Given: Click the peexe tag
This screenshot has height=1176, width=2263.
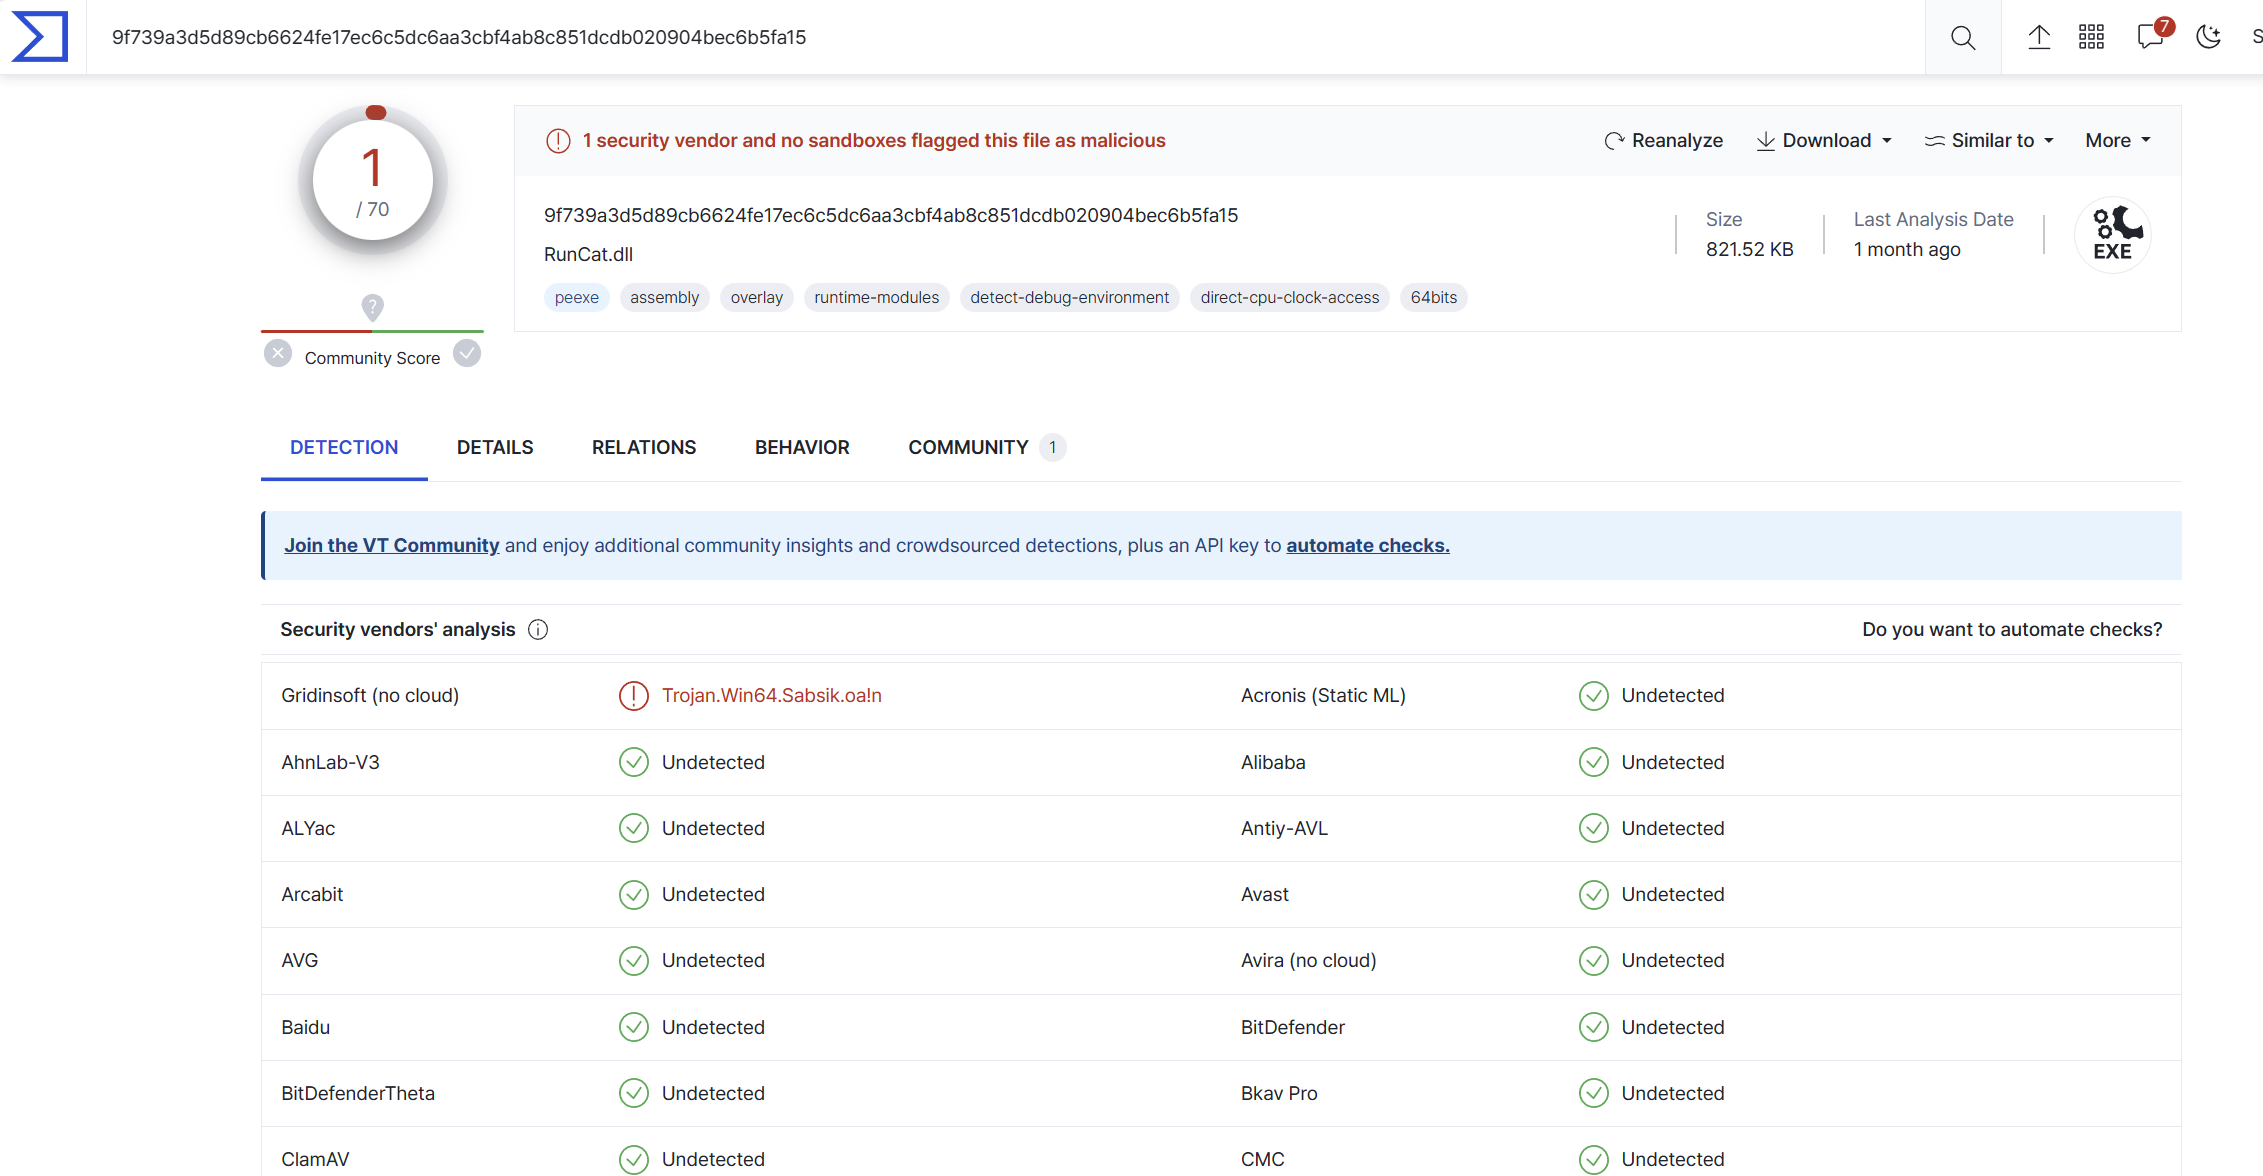Looking at the screenshot, I should point(577,297).
